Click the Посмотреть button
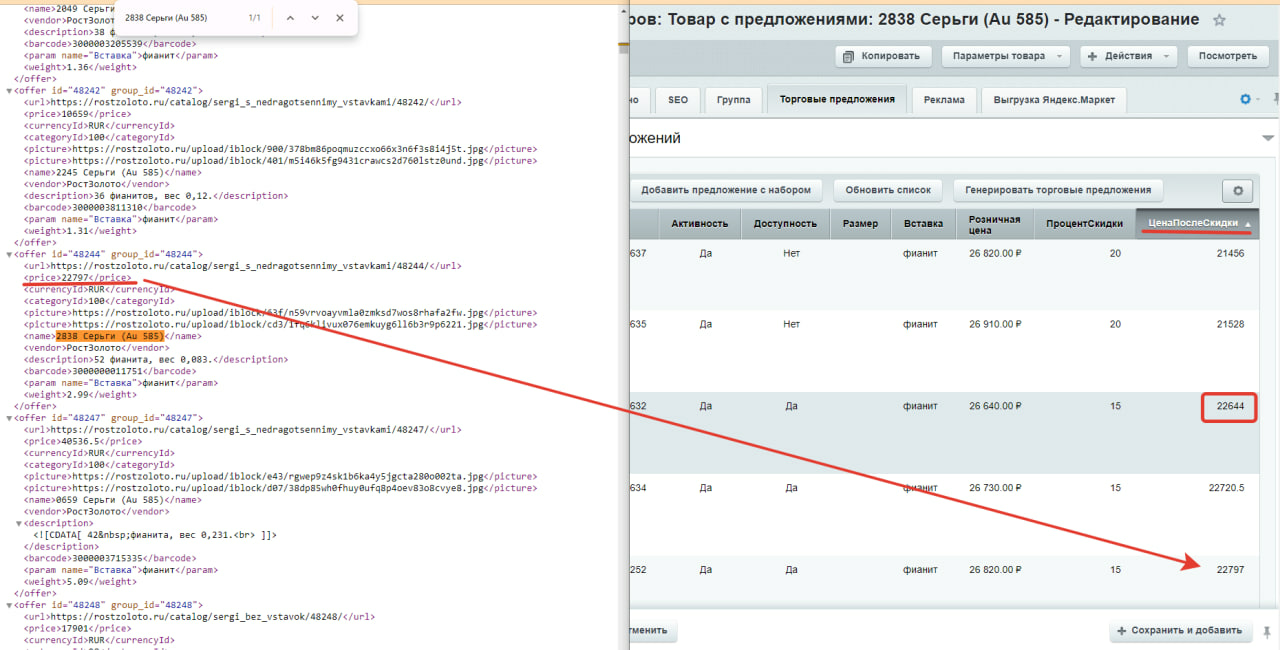The image size is (1280, 650). (x=1227, y=56)
